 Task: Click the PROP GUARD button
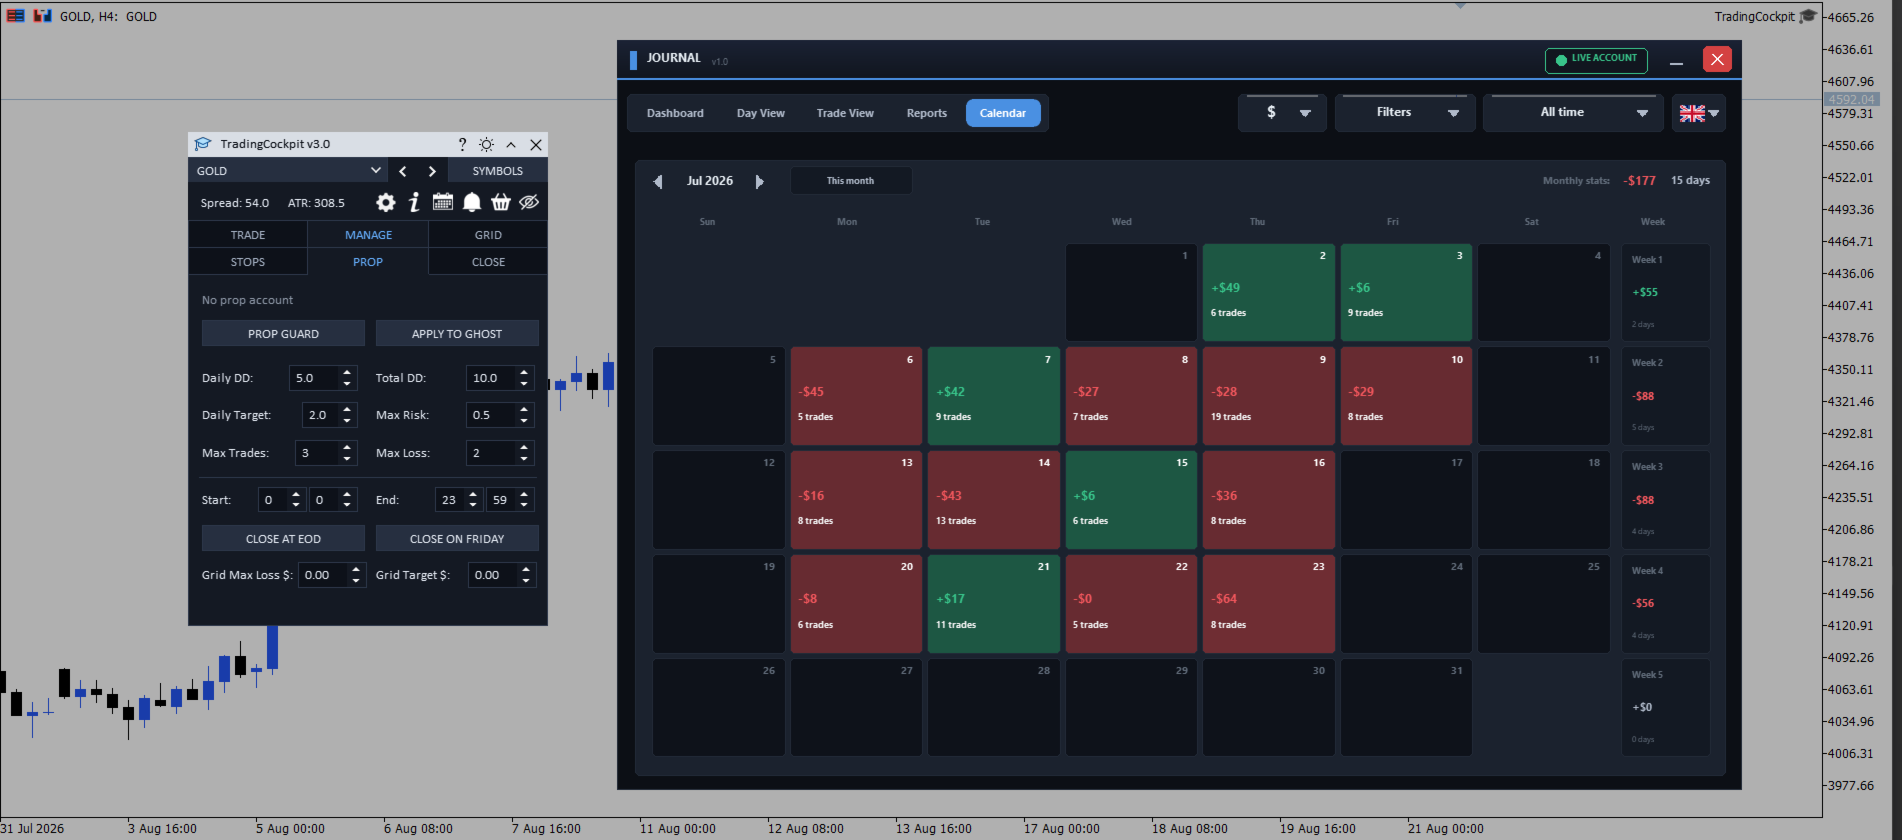pos(283,334)
